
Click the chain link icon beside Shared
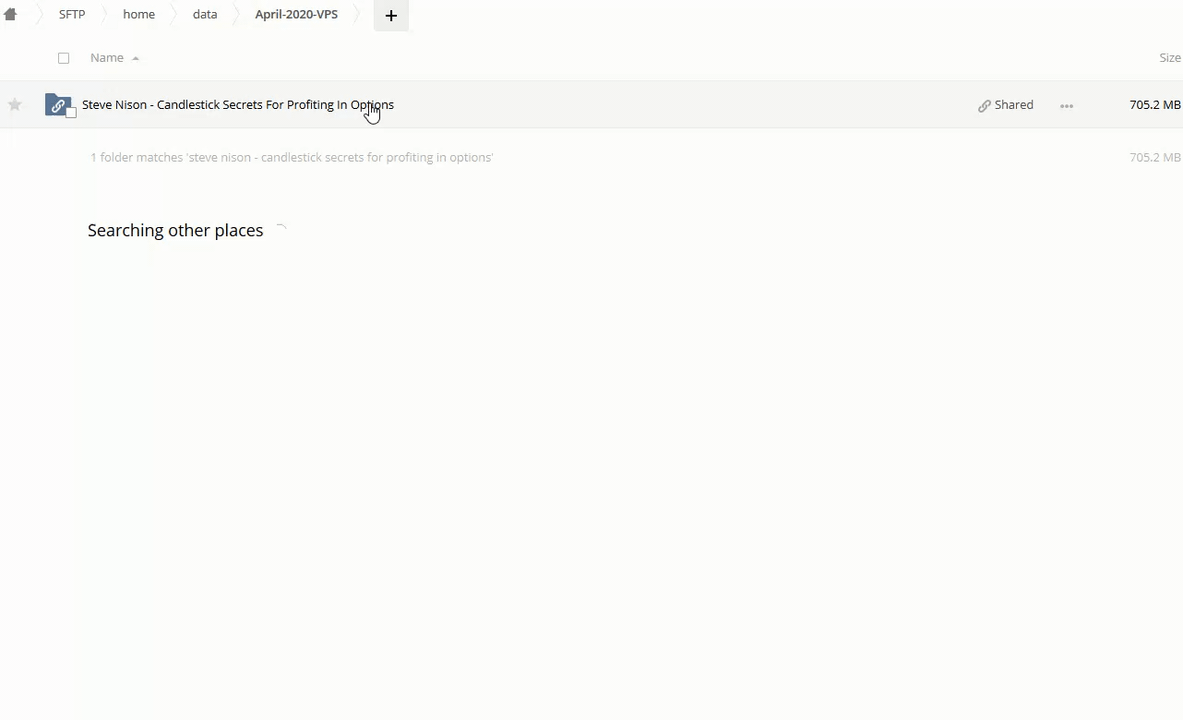point(984,105)
